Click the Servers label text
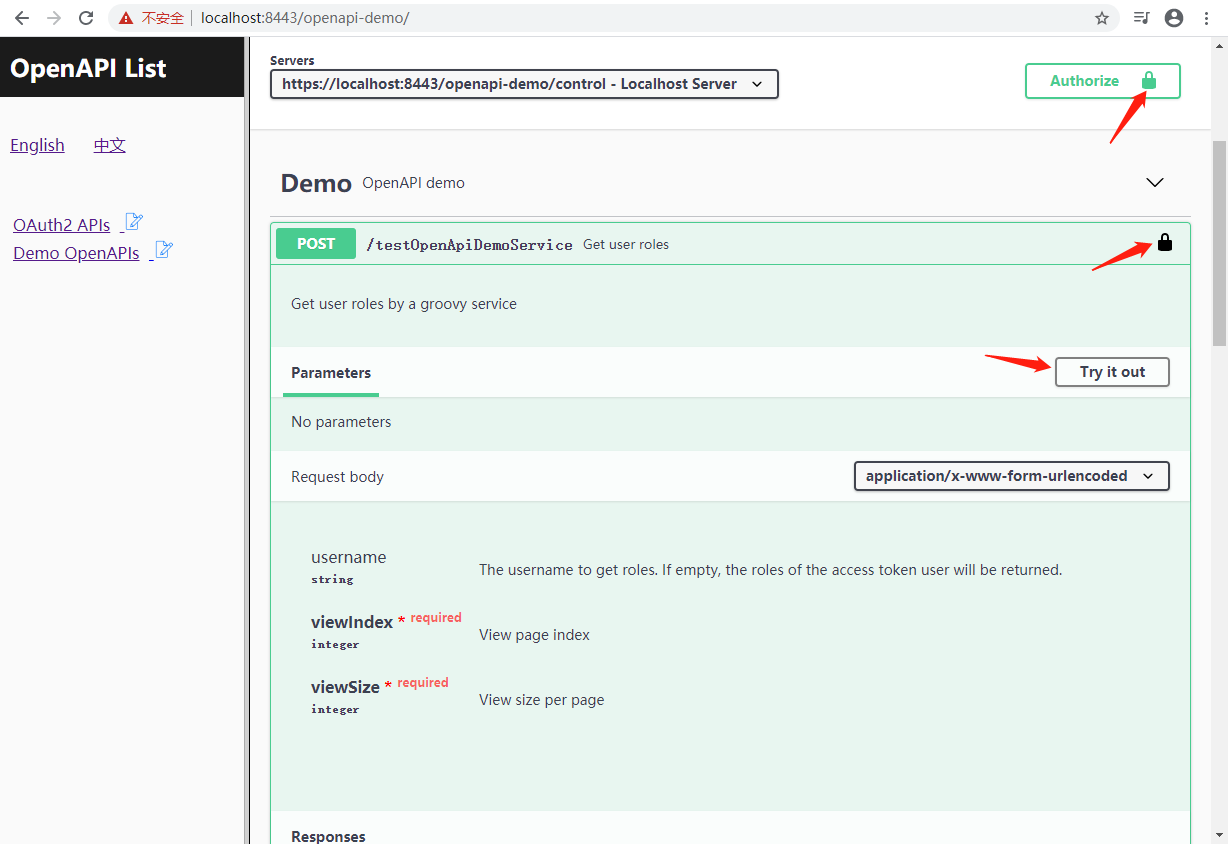Screen dimensions: 1228x844 (292, 61)
